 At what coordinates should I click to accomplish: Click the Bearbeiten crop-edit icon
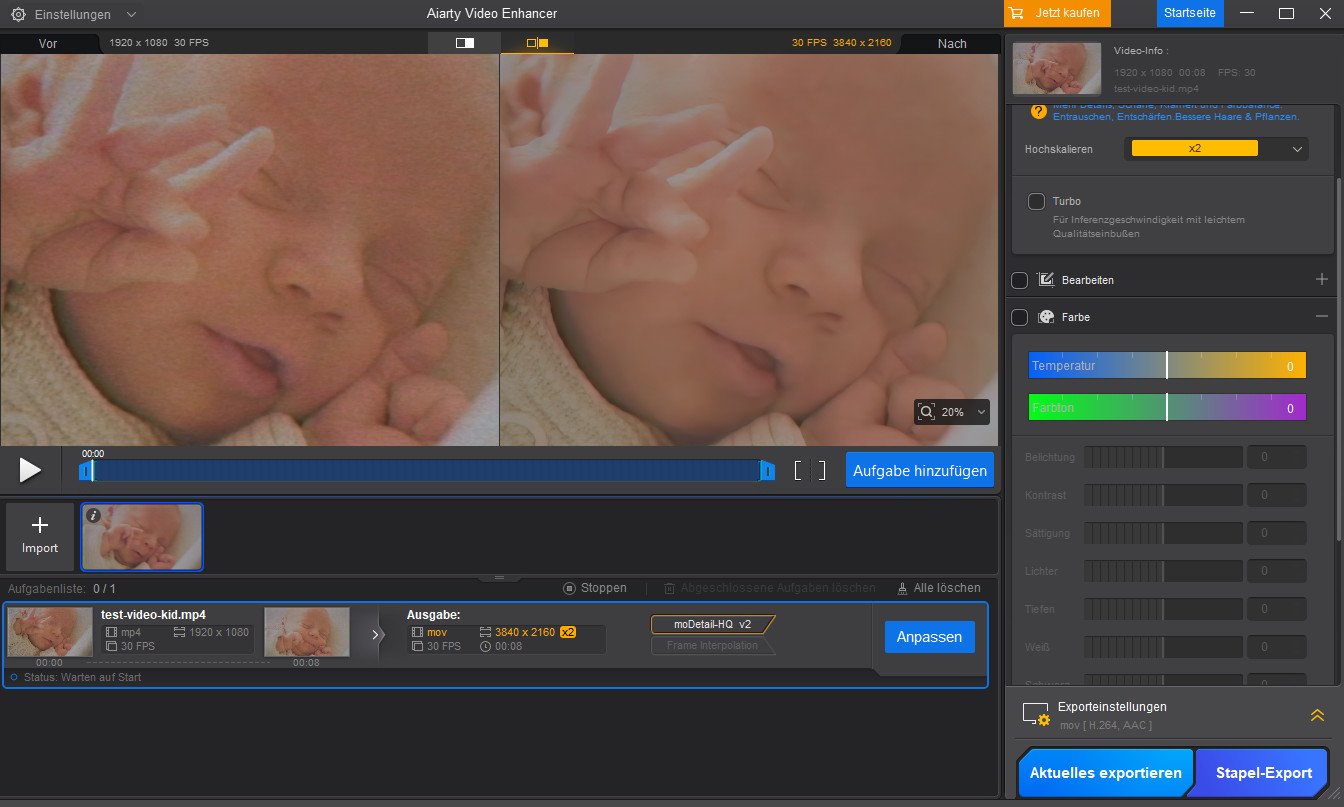(x=1046, y=280)
